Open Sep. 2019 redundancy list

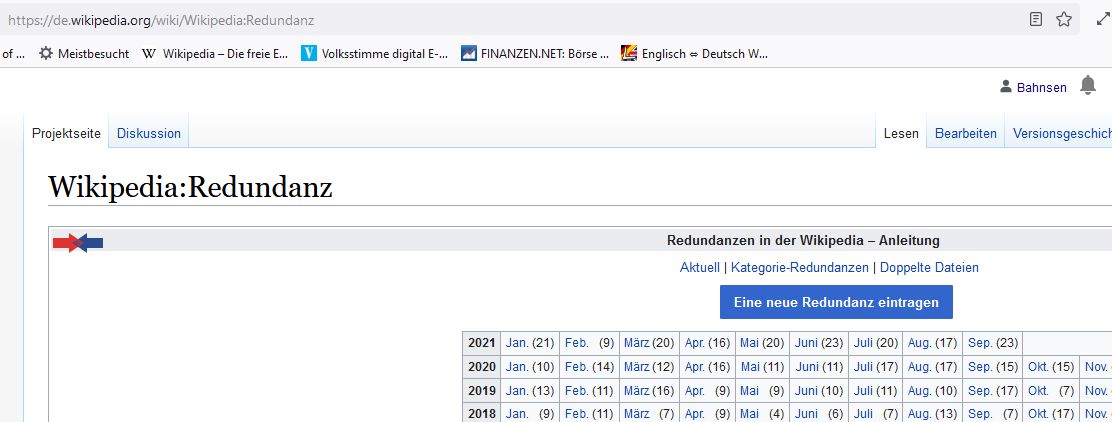coord(980,390)
